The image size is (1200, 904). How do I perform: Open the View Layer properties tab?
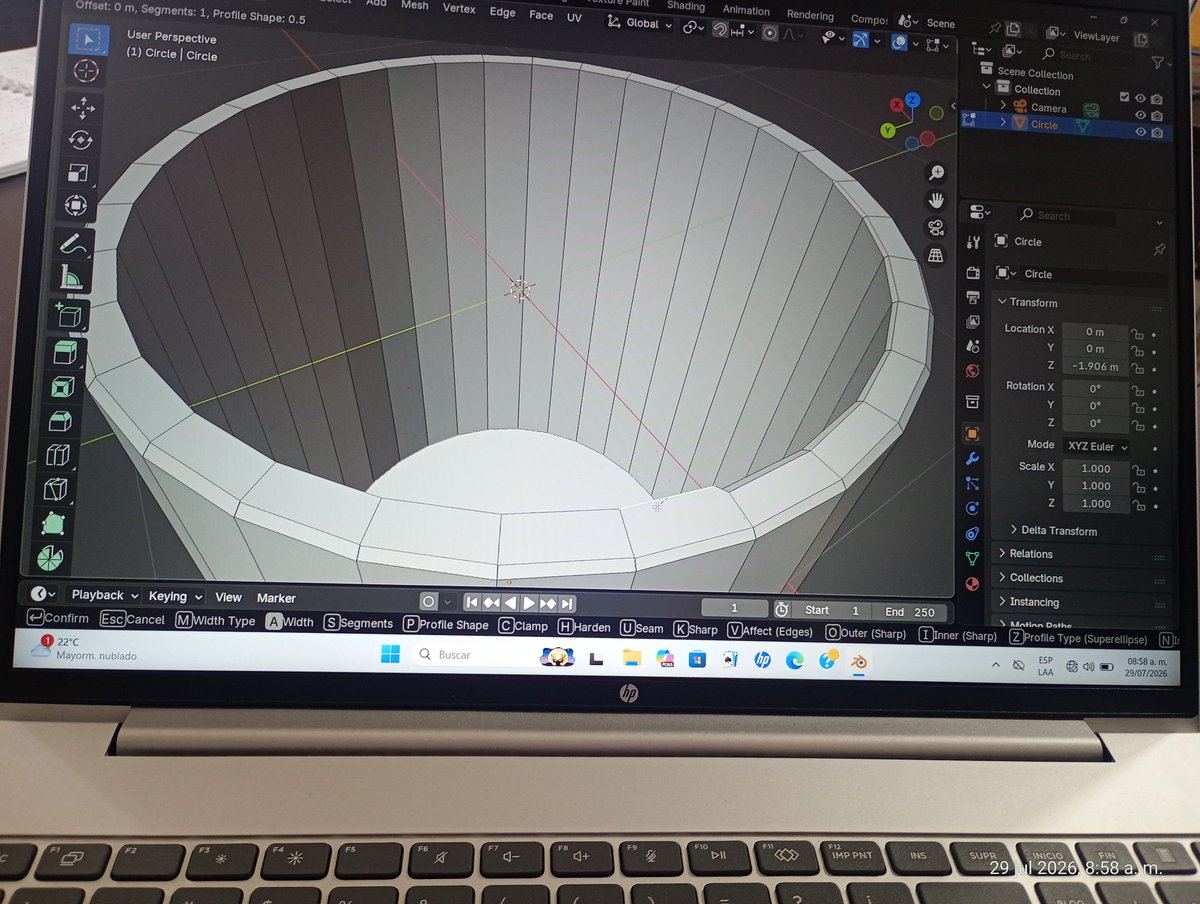click(x=973, y=322)
